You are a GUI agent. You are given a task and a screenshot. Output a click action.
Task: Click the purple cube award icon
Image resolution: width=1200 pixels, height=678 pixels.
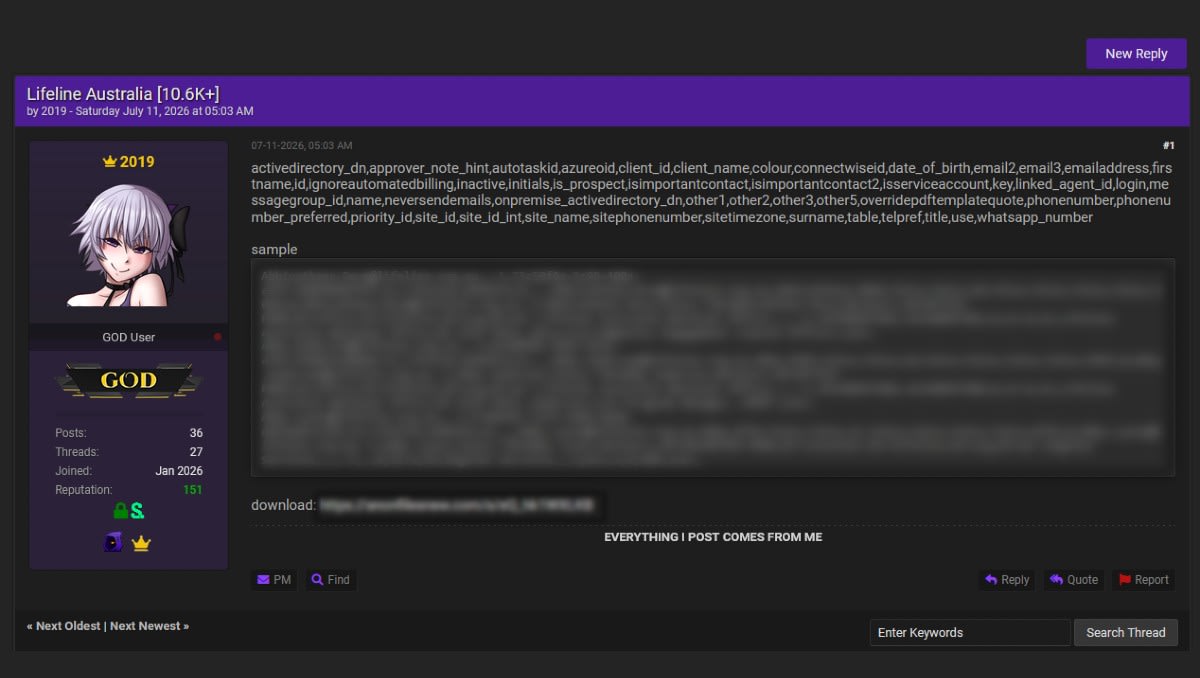point(113,543)
